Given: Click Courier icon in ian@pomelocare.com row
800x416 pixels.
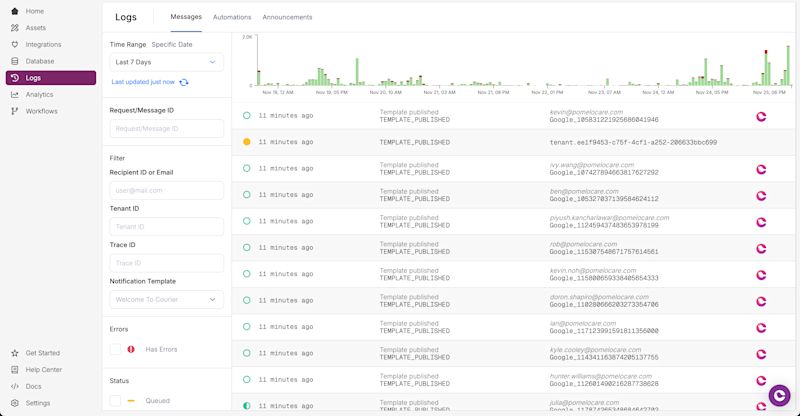Looking at the screenshot, I should (x=761, y=328).
